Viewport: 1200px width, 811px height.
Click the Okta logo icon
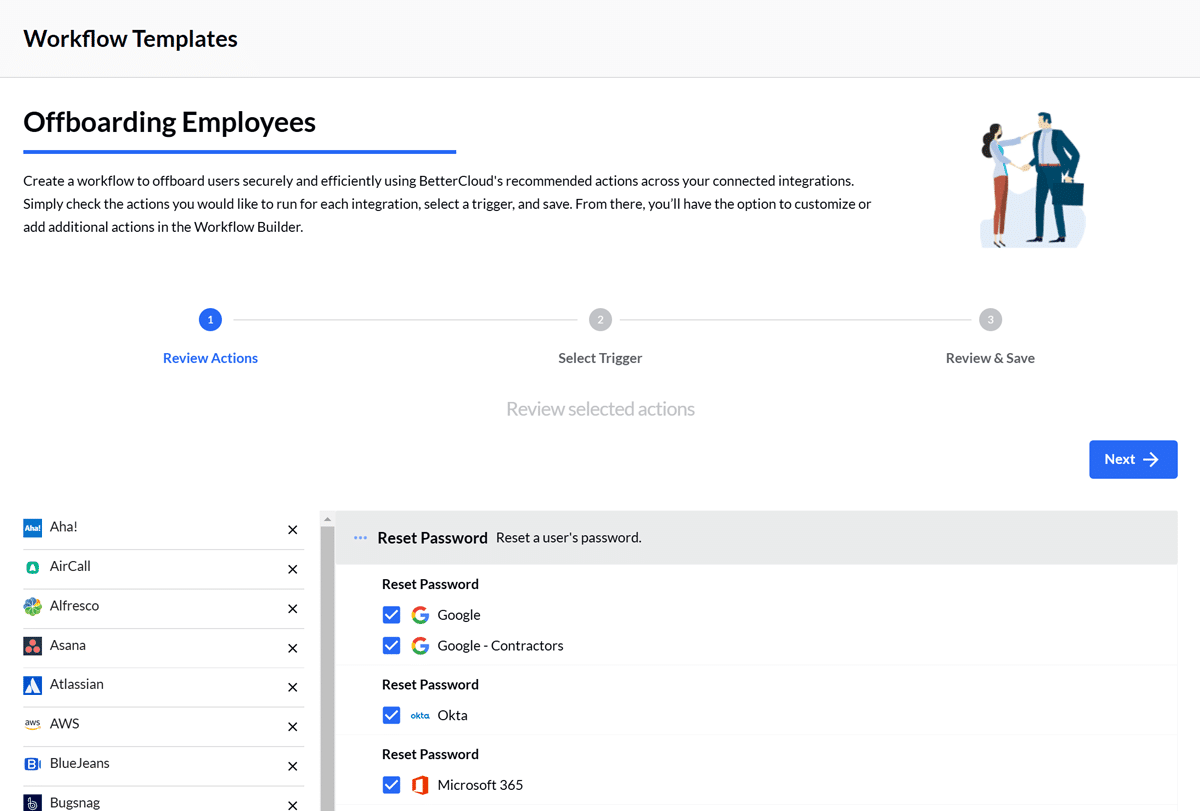[420, 716]
